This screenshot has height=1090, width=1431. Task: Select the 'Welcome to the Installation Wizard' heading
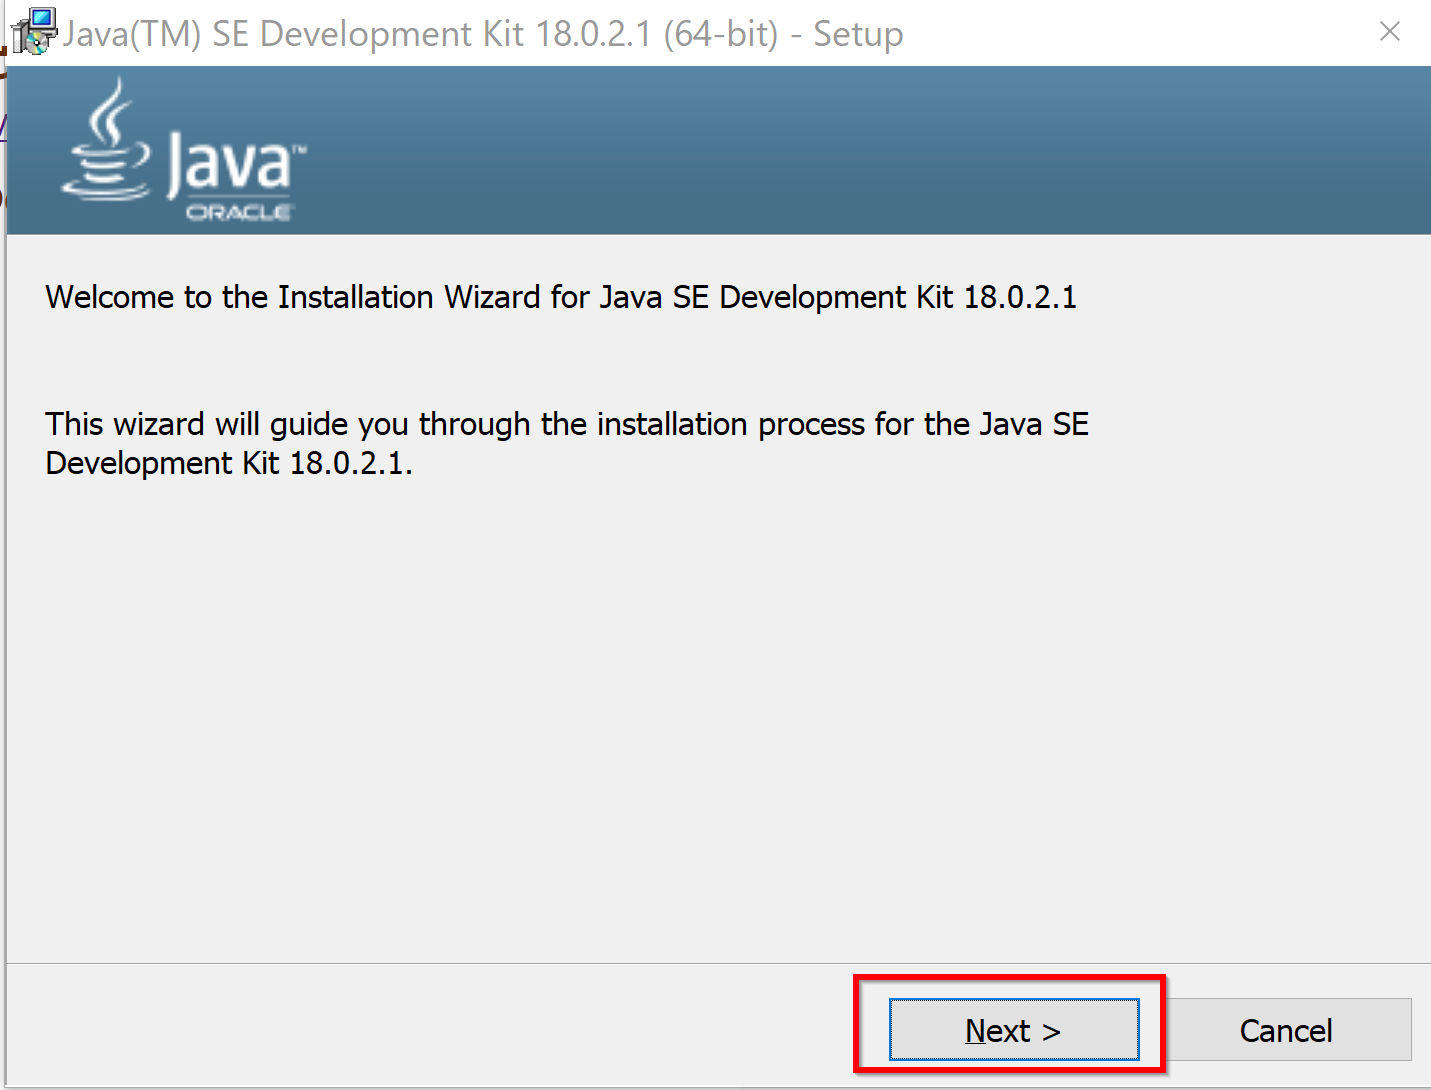(561, 297)
